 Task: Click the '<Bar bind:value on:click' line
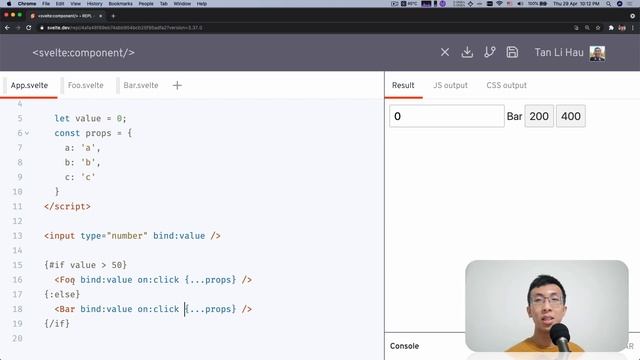153,309
